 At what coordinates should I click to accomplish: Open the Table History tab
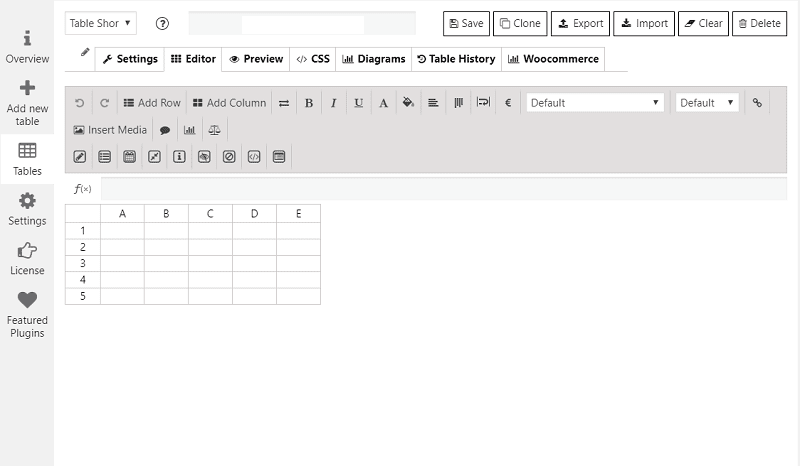point(456,59)
